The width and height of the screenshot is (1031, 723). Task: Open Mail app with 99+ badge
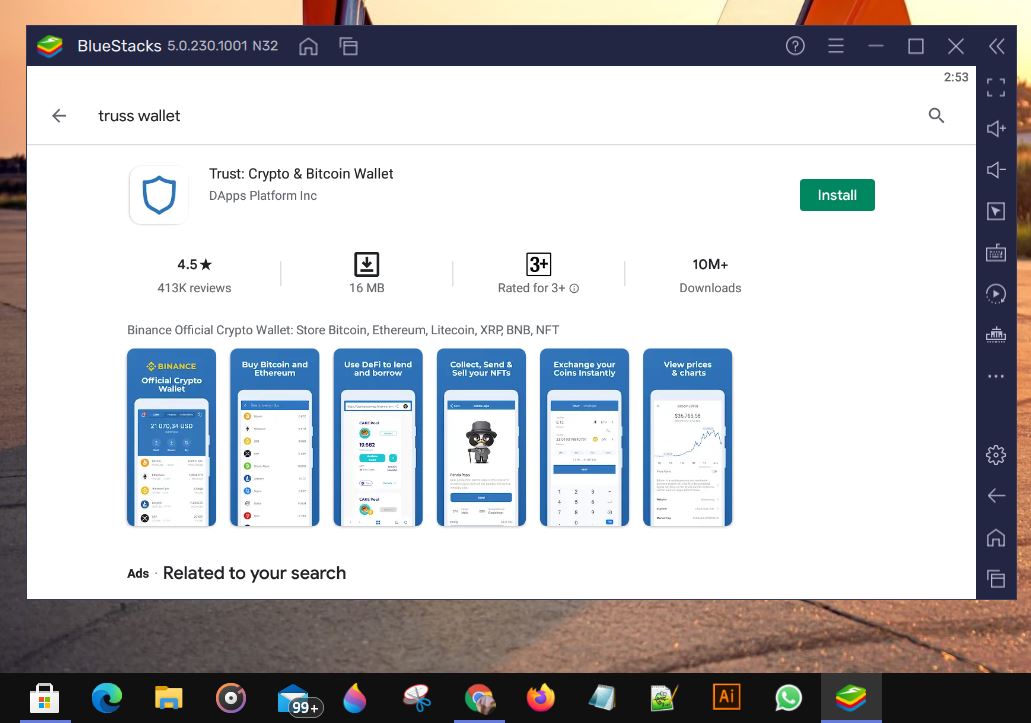[299, 699]
